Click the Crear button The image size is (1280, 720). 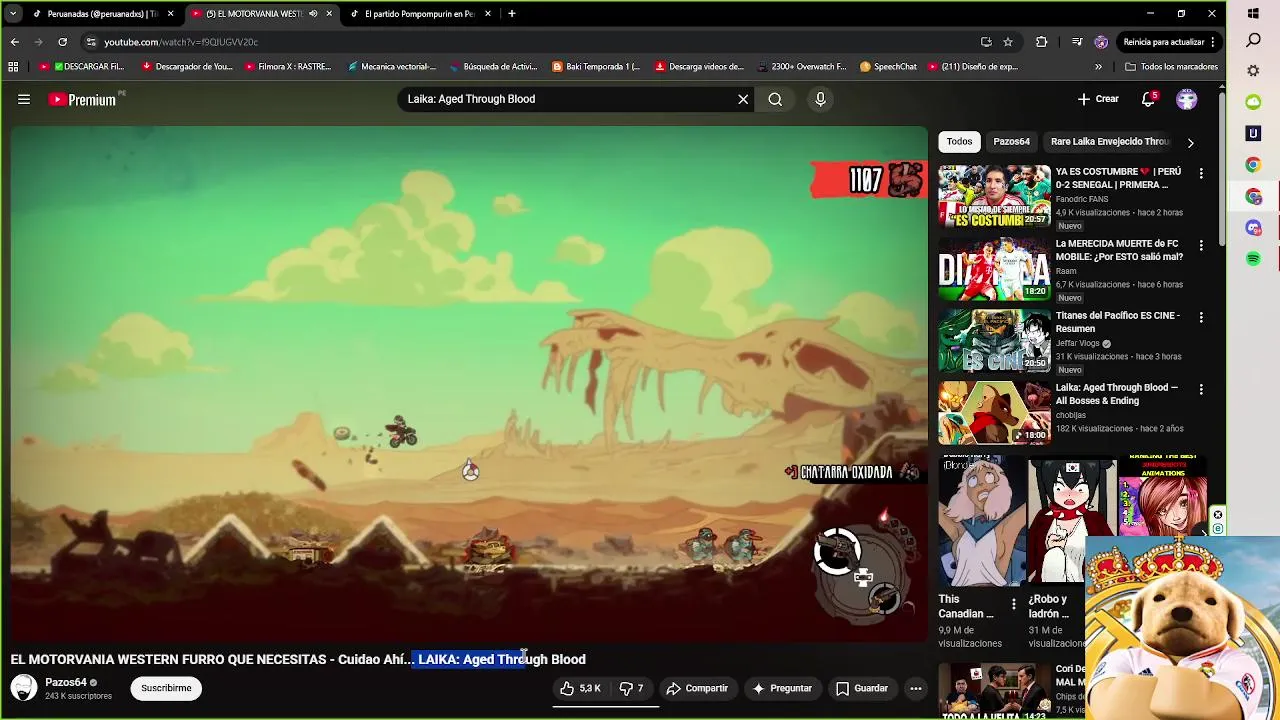tap(1098, 99)
